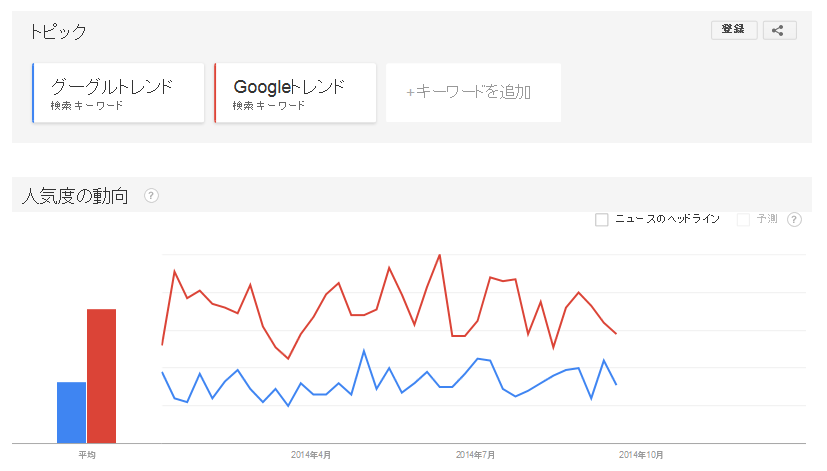Viewport: 827px width, 471px height.
Task: Click the blue line's highest peak
Action: tap(364, 350)
